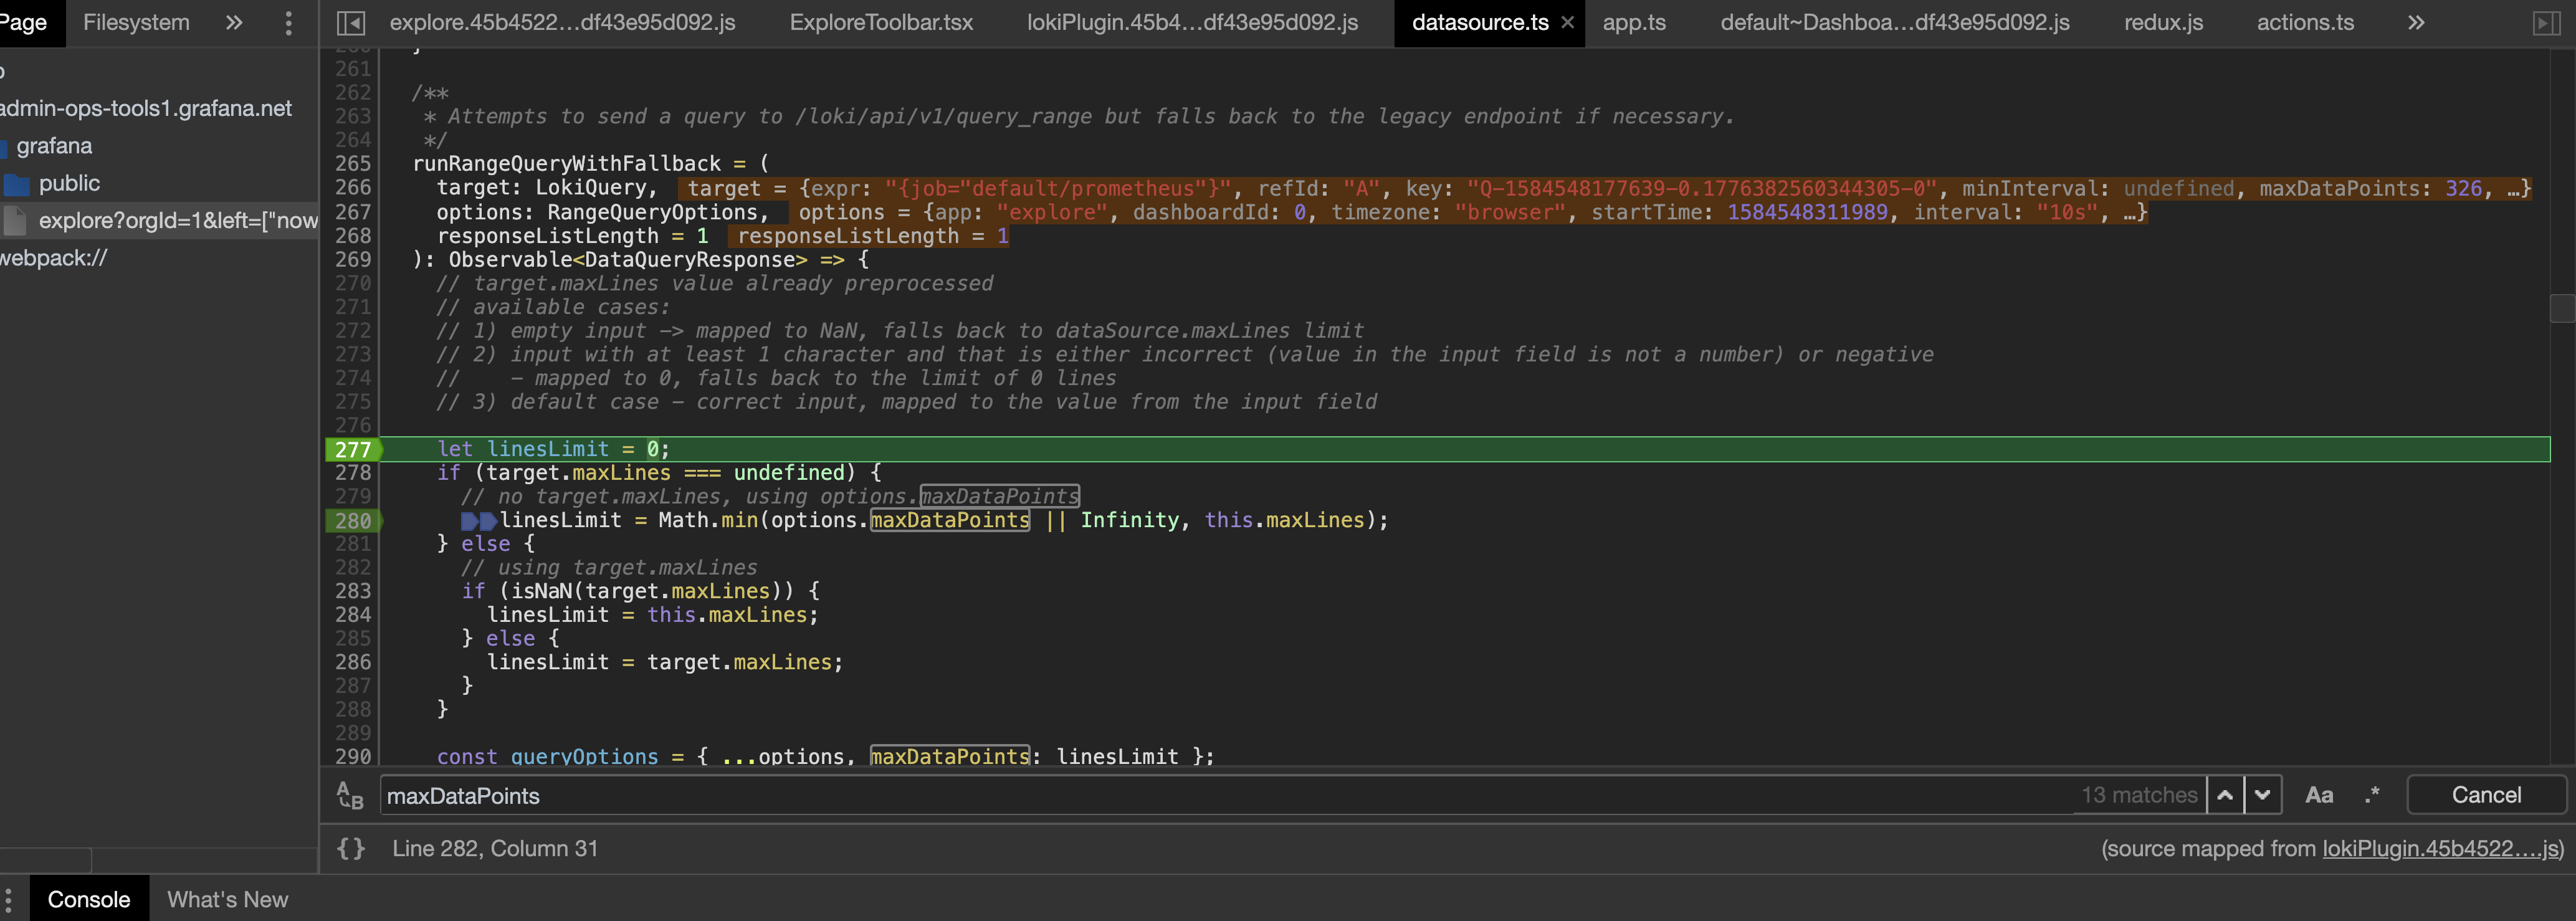Open the Console tab

(88, 898)
